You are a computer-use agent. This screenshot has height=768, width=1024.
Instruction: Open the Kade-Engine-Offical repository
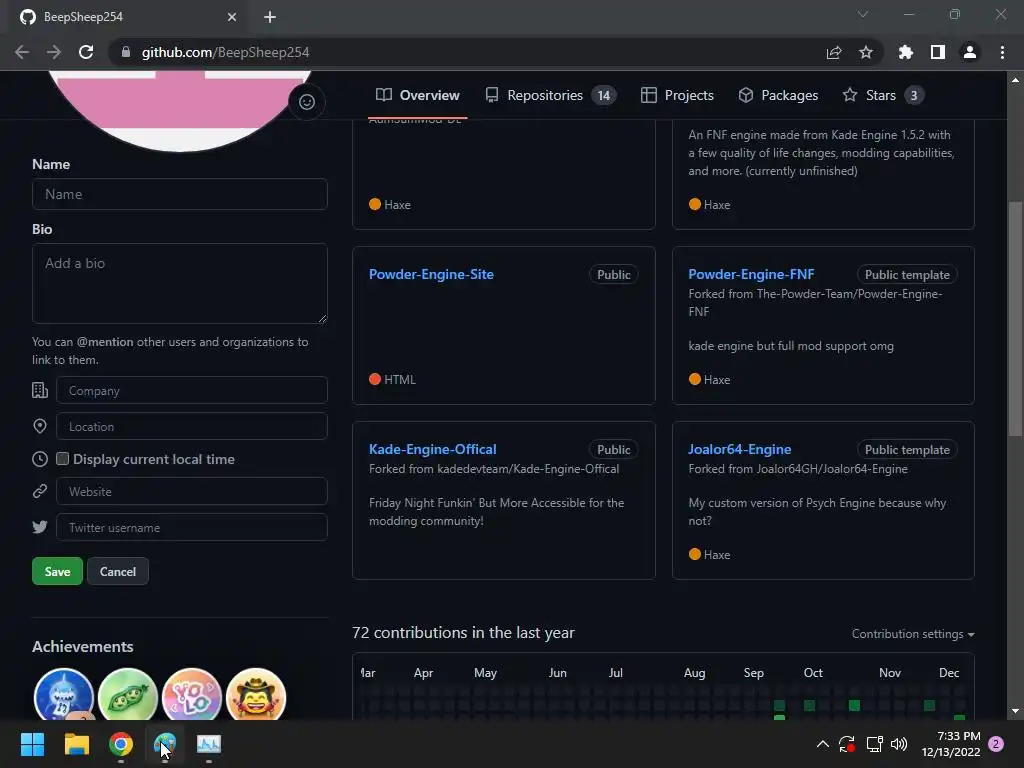pos(432,449)
